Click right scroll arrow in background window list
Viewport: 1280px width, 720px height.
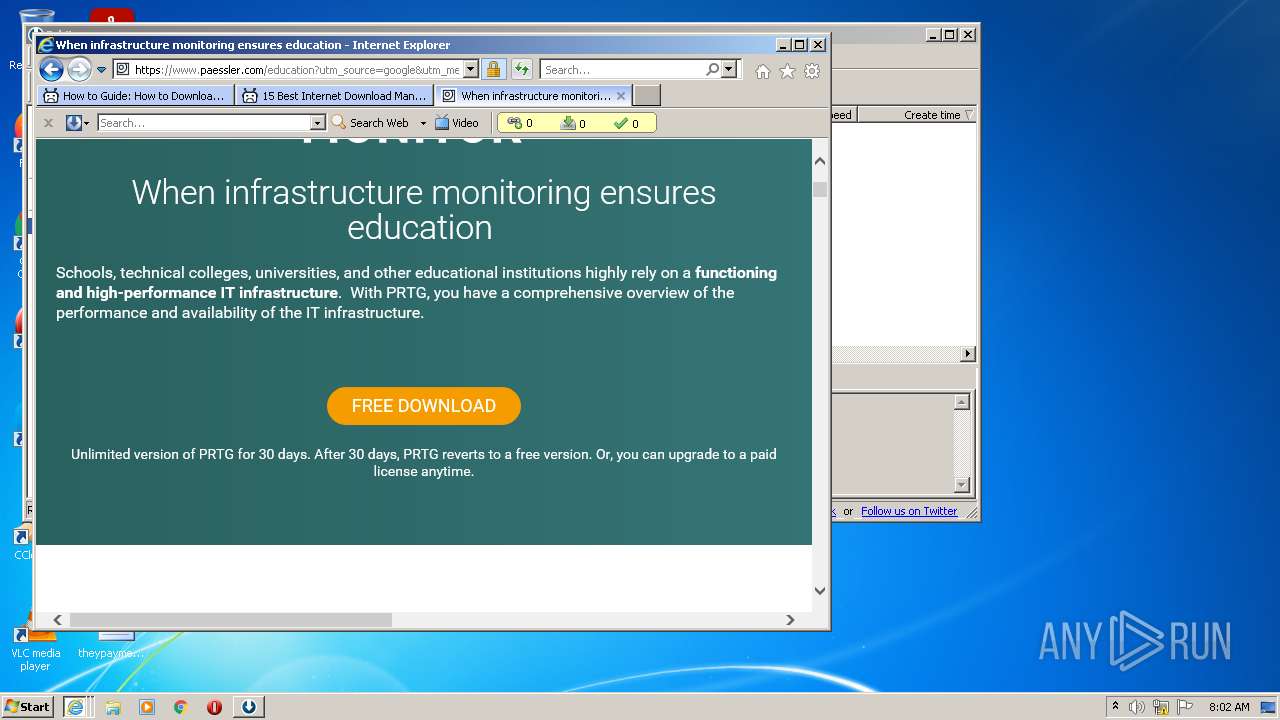click(x=967, y=354)
